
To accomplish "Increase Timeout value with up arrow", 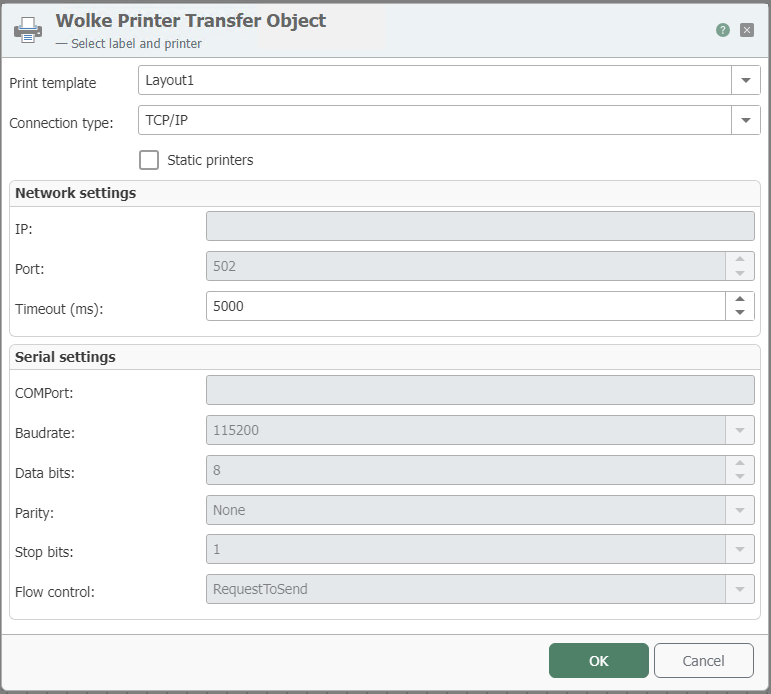I will (740, 299).
